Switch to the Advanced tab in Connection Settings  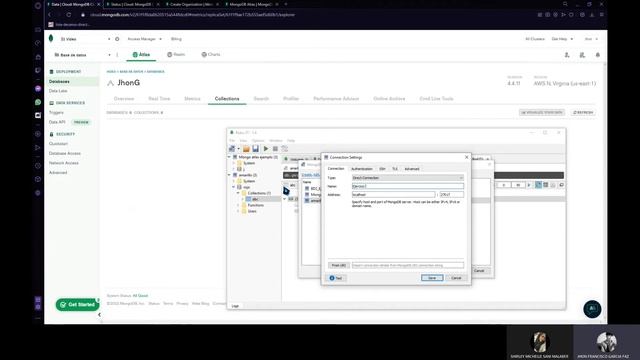point(411,169)
